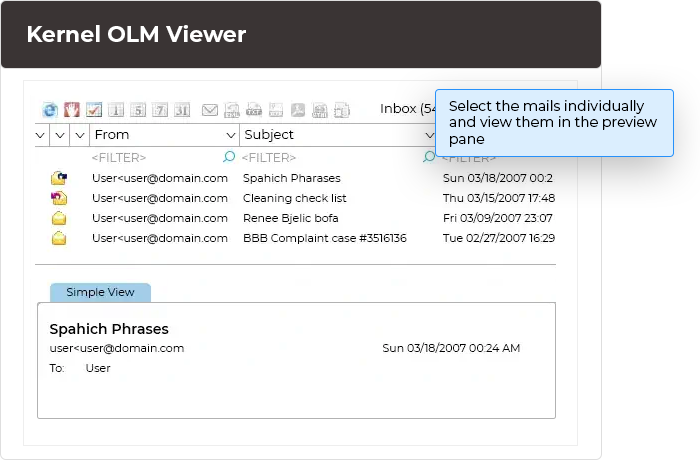Click the save as MSG file icon
The width and height of the screenshot is (700, 460).
tap(232, 110)
